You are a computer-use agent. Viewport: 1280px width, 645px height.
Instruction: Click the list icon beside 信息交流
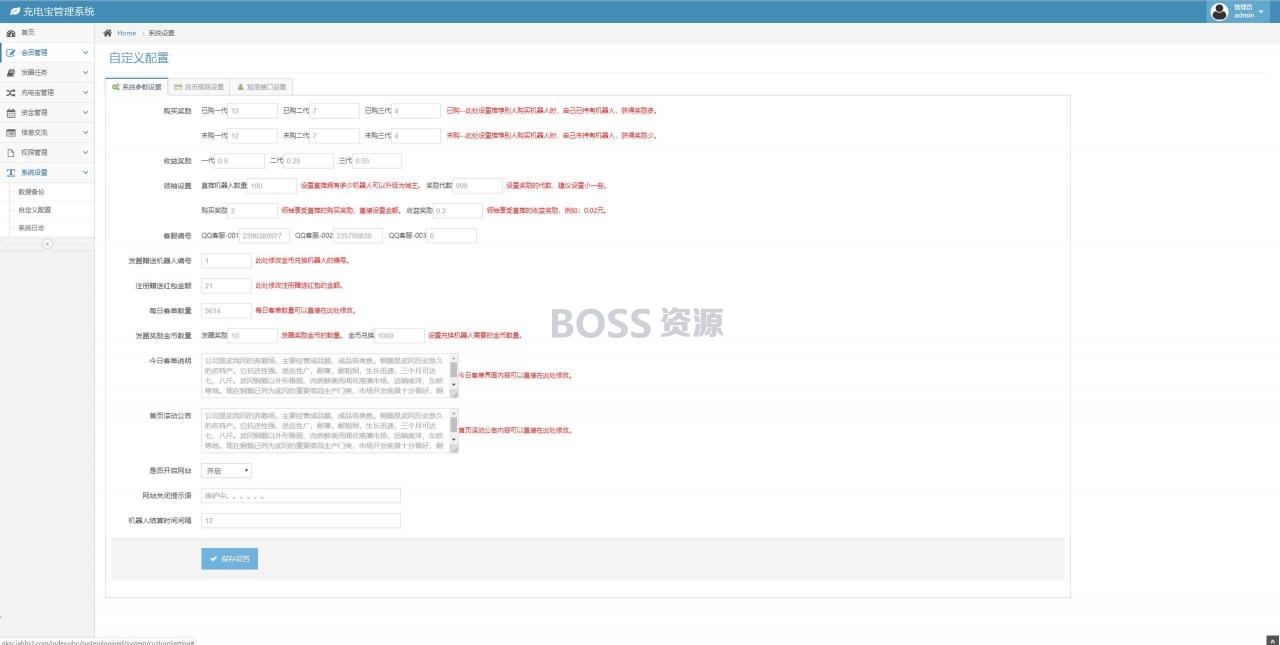11,132
